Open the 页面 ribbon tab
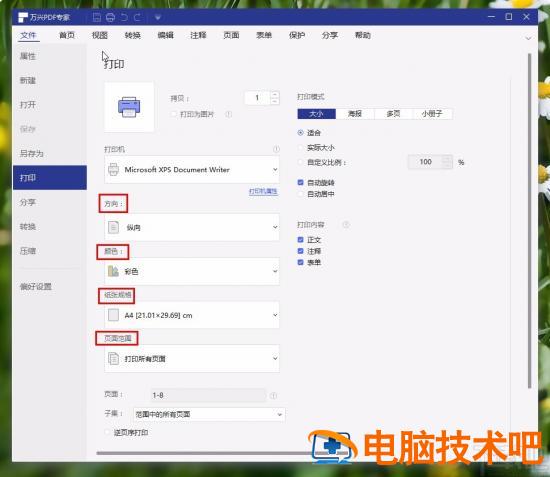Image resolution: width=550 pixels, height=477 pixels. click(231, 35)
